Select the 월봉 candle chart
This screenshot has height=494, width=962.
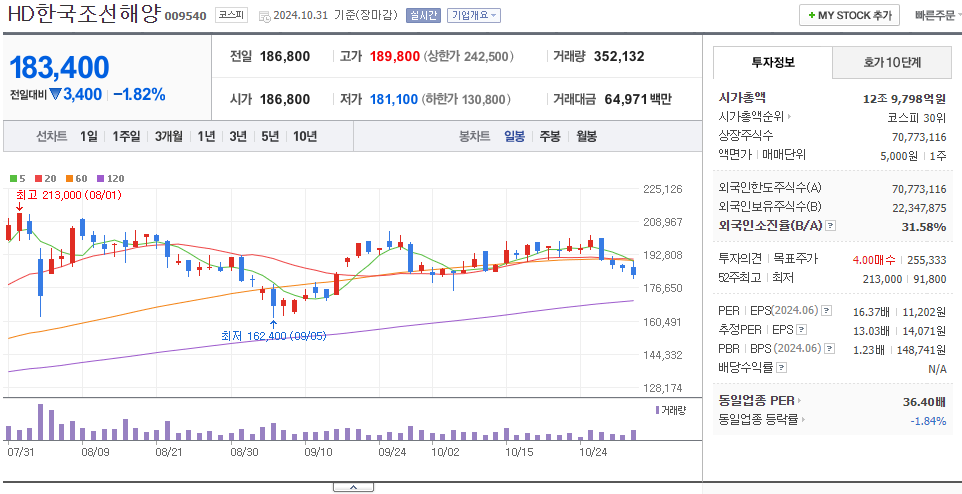coord(586,136)
